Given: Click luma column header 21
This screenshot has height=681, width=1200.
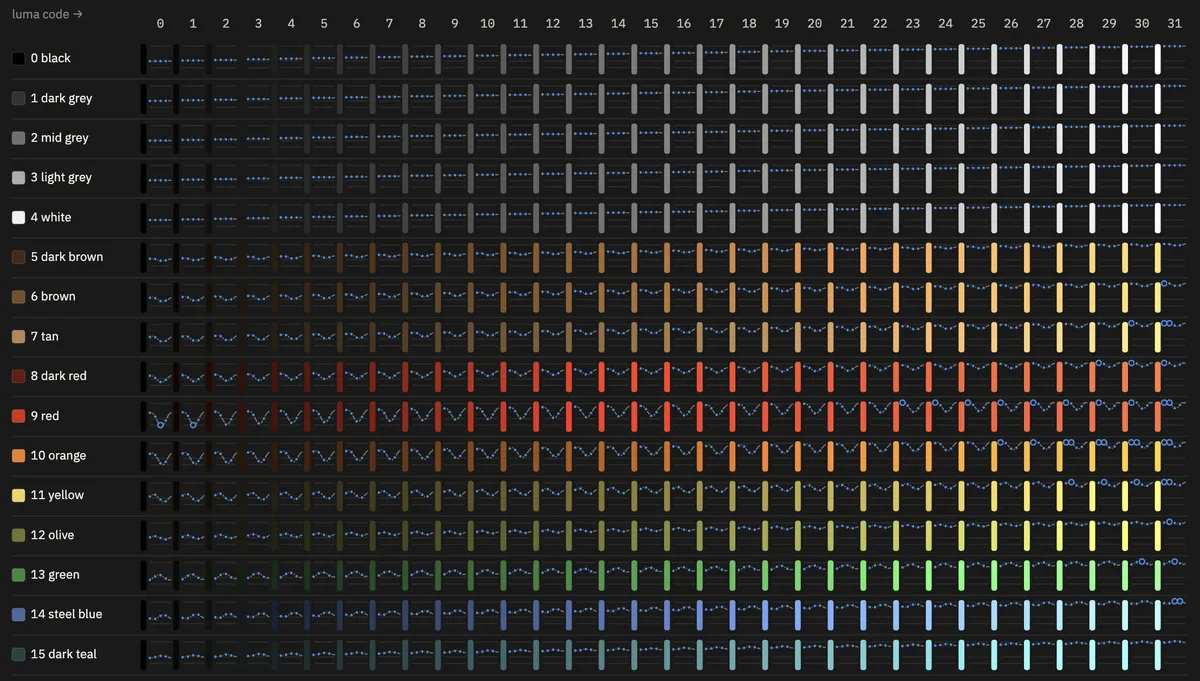Looking at the screenshot, I should (847, 23).
